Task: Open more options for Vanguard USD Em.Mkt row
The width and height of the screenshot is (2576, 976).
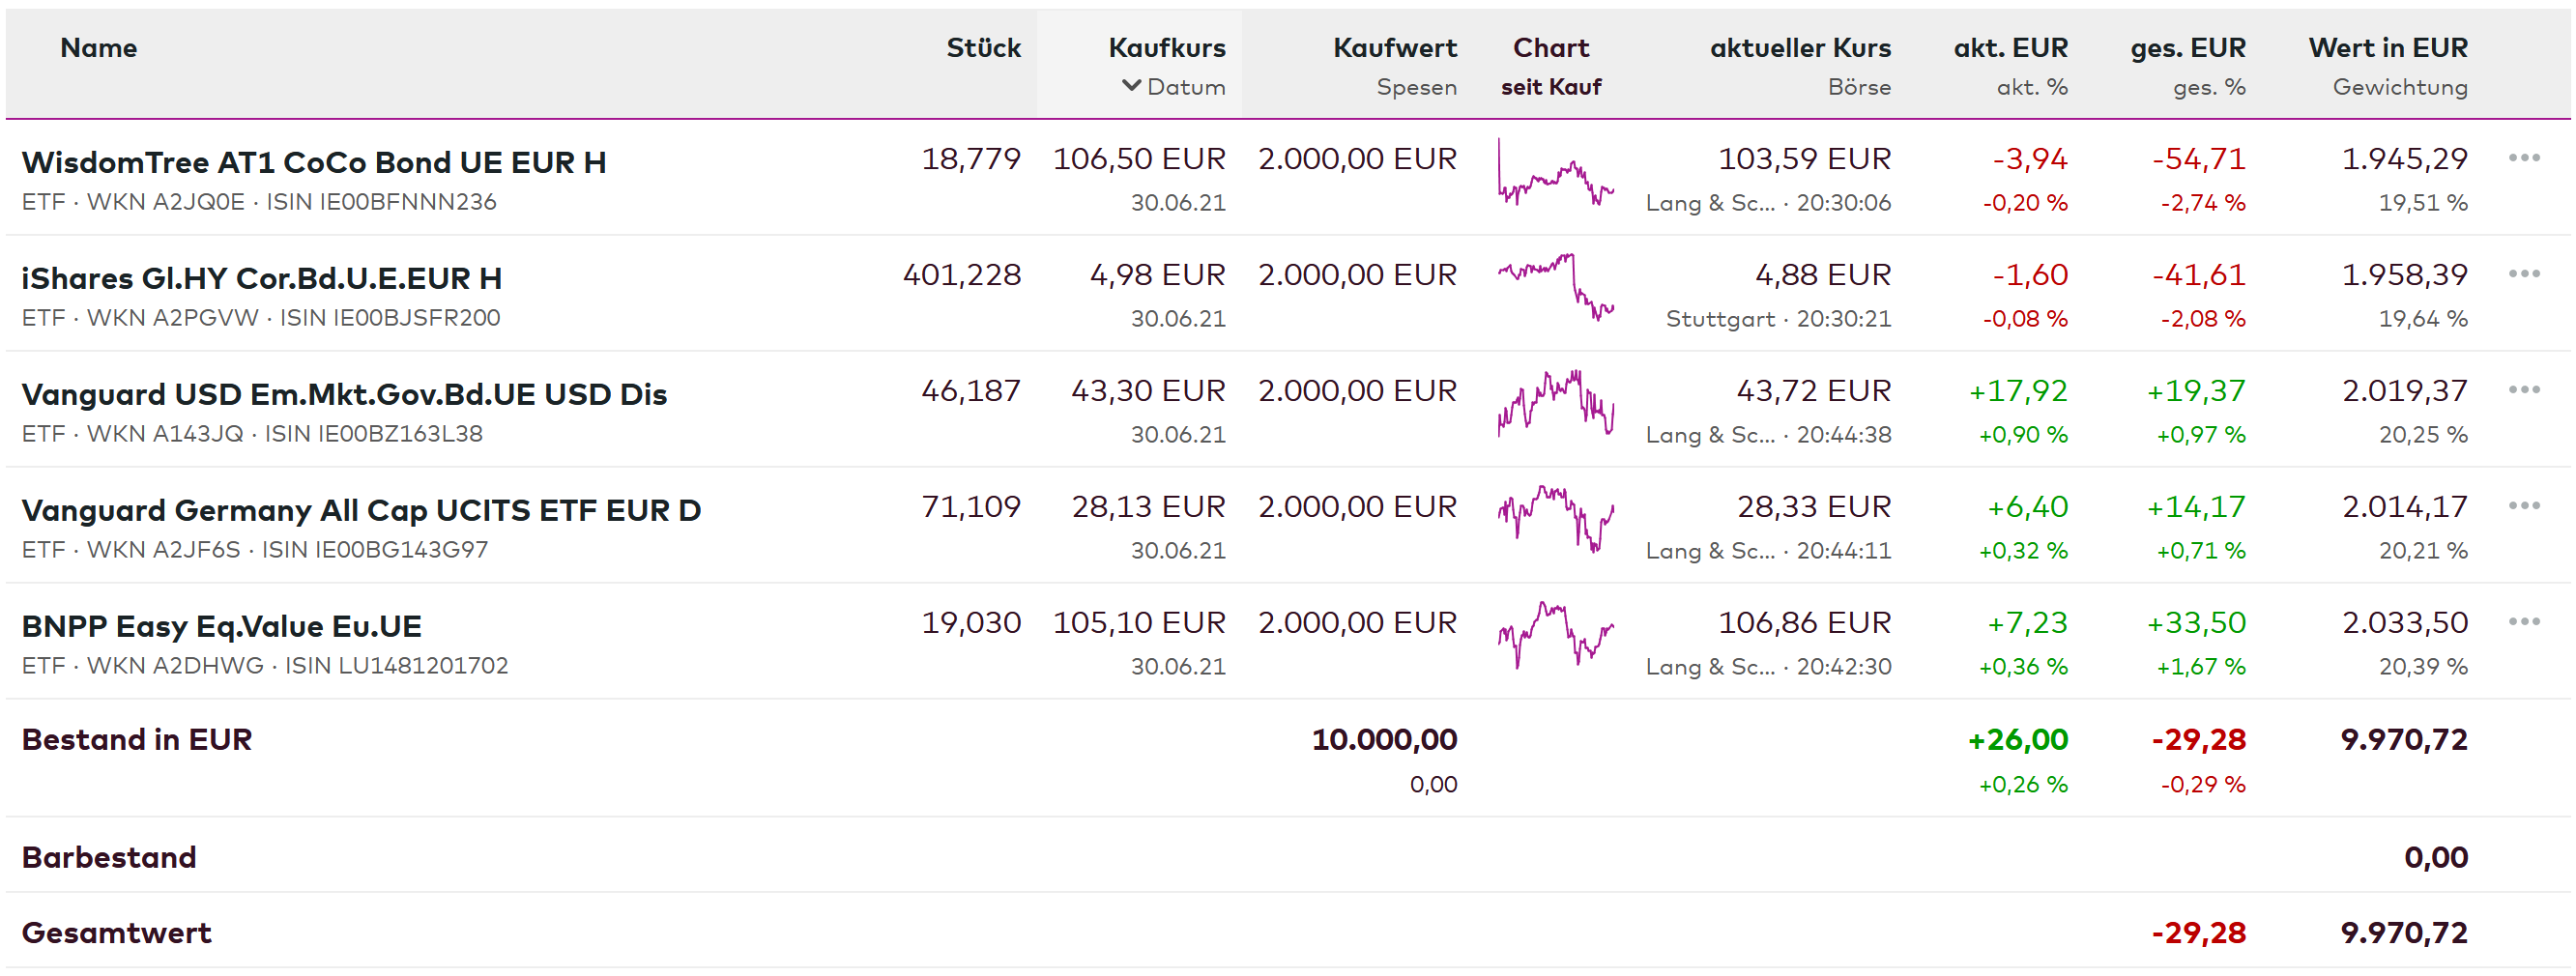Action: pyautogui.click(x=2523, y=390)
